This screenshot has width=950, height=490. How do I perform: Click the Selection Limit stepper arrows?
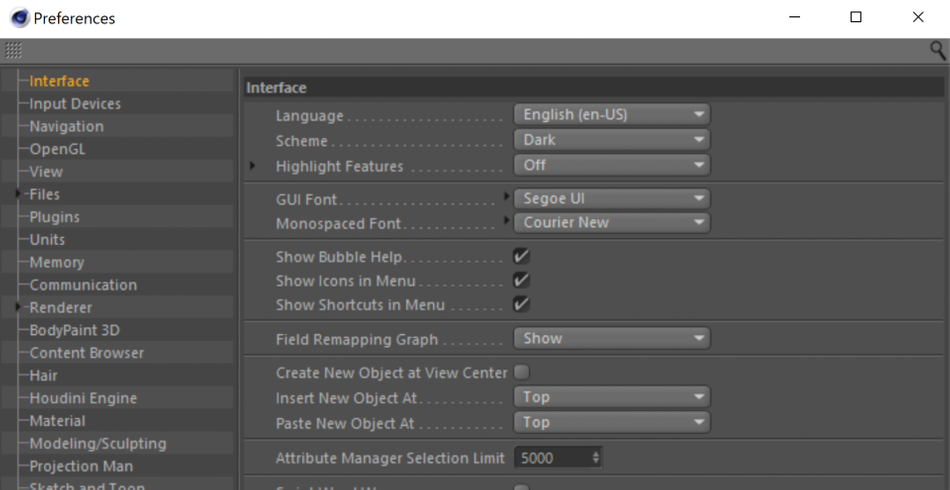(x=596, y=458)
